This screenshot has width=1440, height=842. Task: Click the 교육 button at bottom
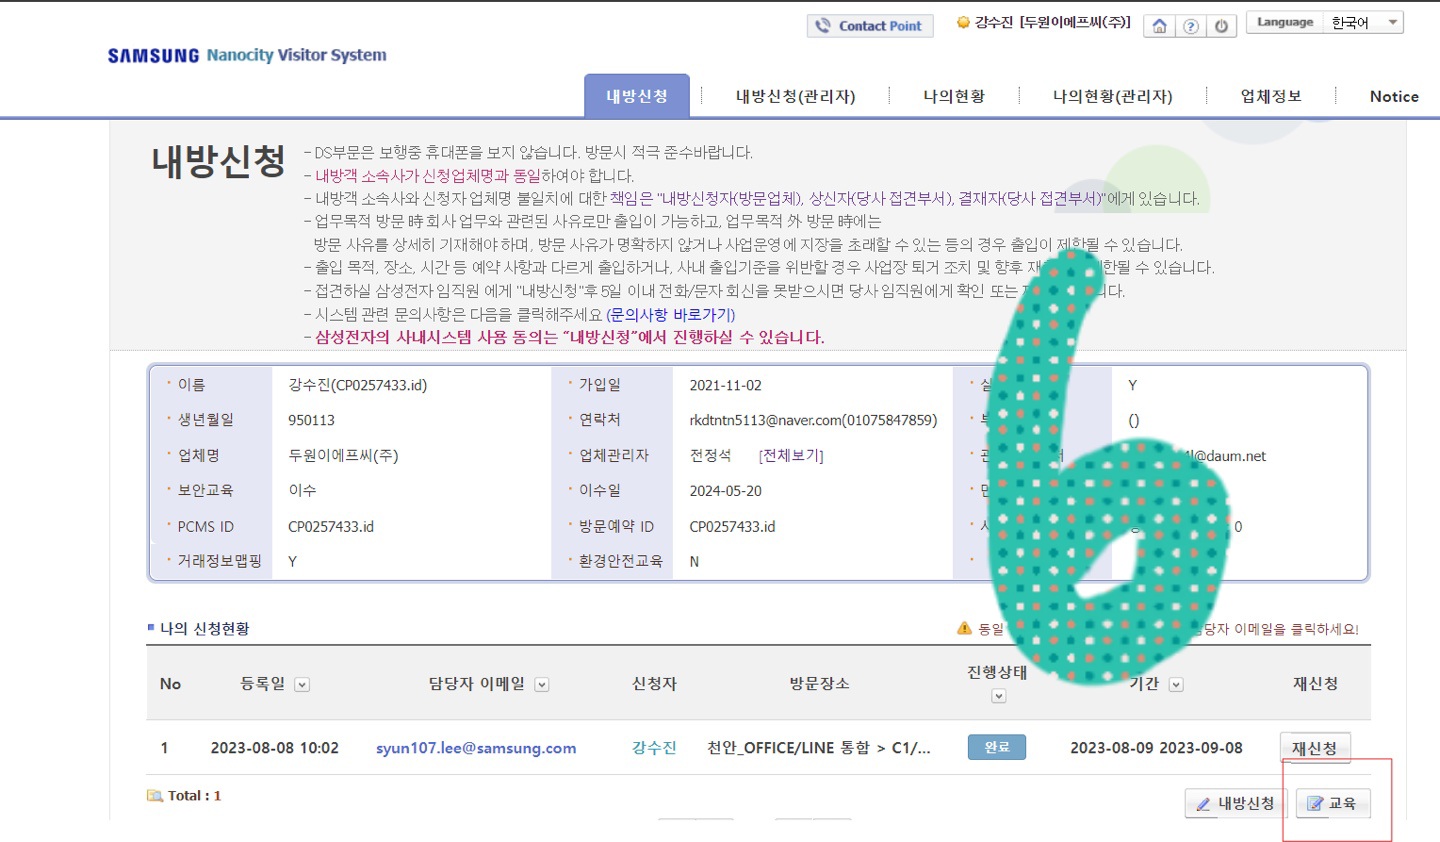1333,803
